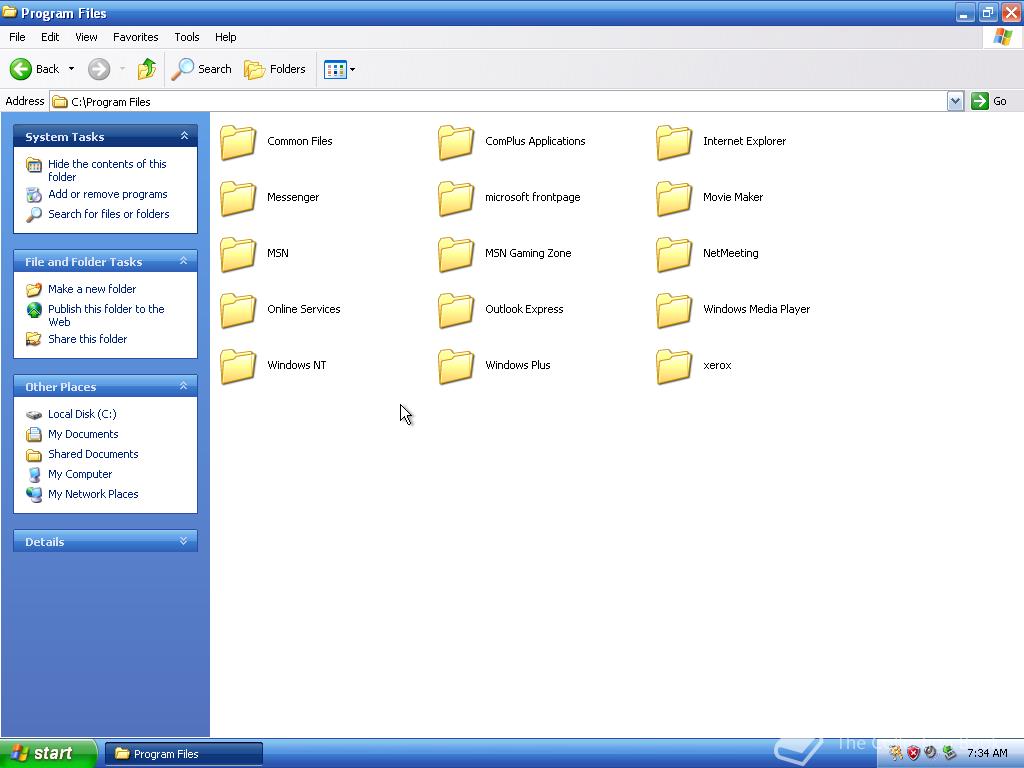Open the Views dropdown button
The width and height of the screenshot is (1024, 768).
pyautogui.click(x=340, y=69)
